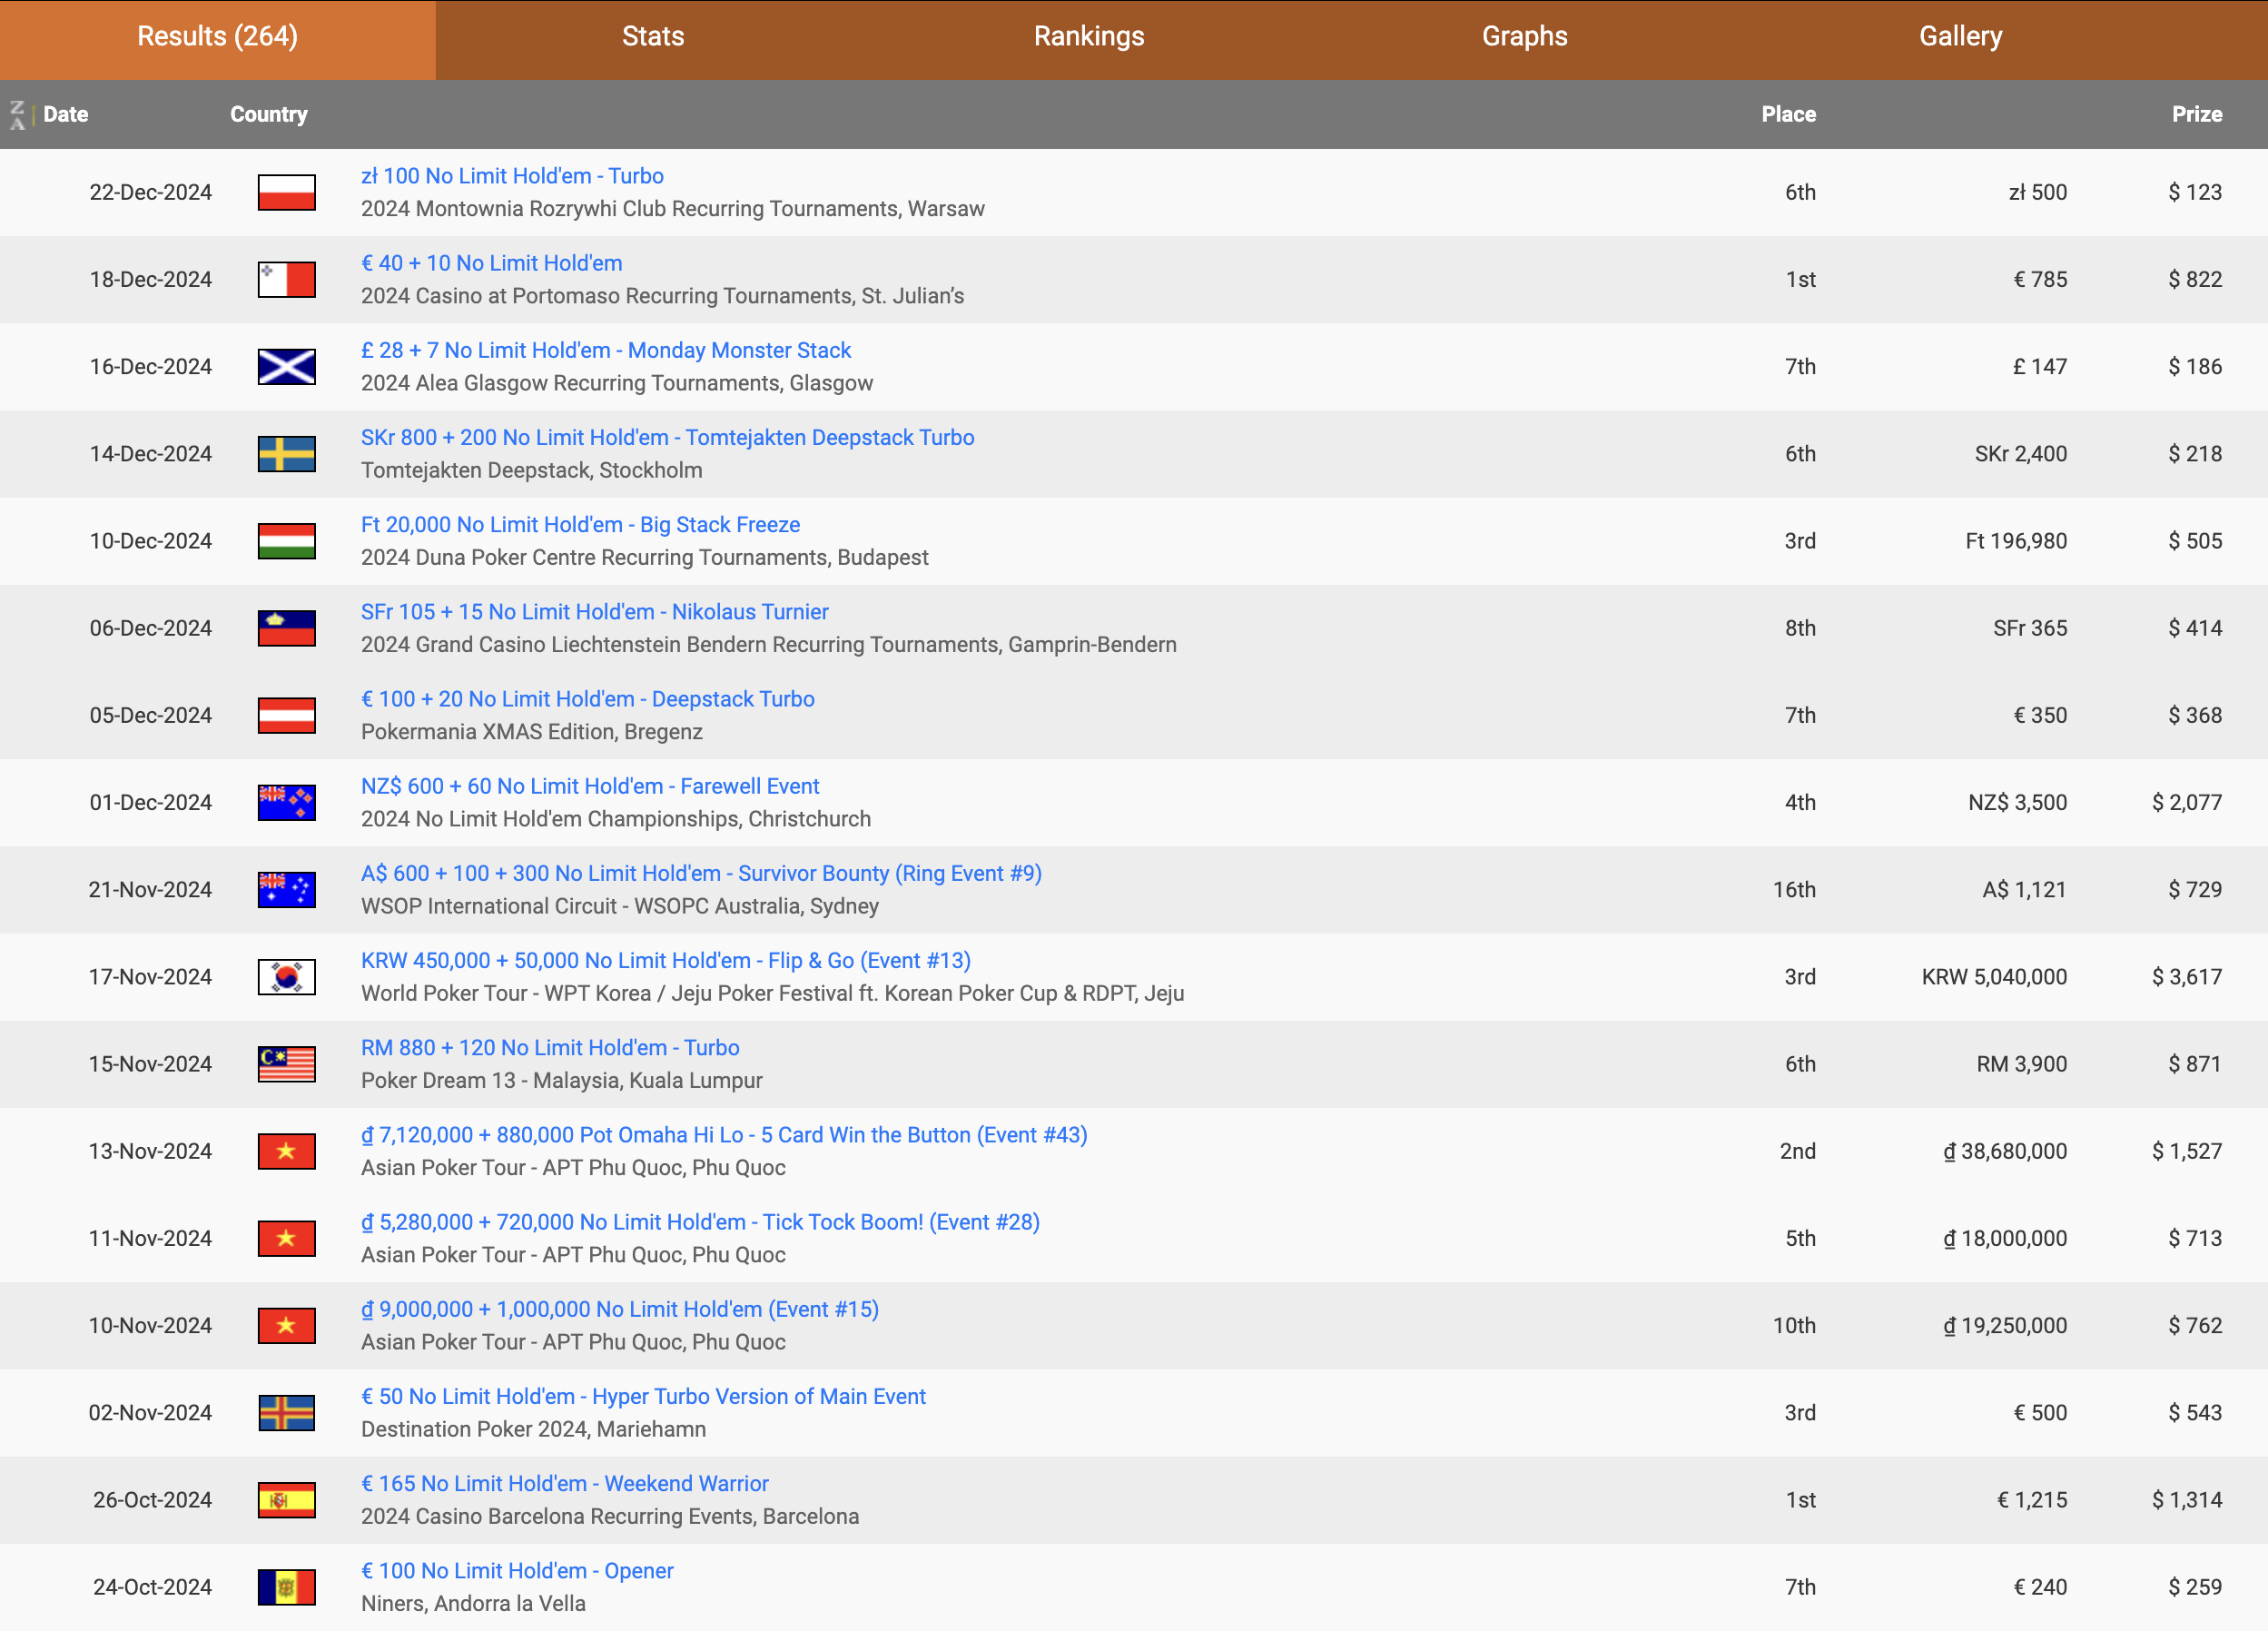Screen dimensions: 2268x1631
Task: Open Monday Monster Stack tournament link
Action: pyautogui.click(x=605, y=350)
